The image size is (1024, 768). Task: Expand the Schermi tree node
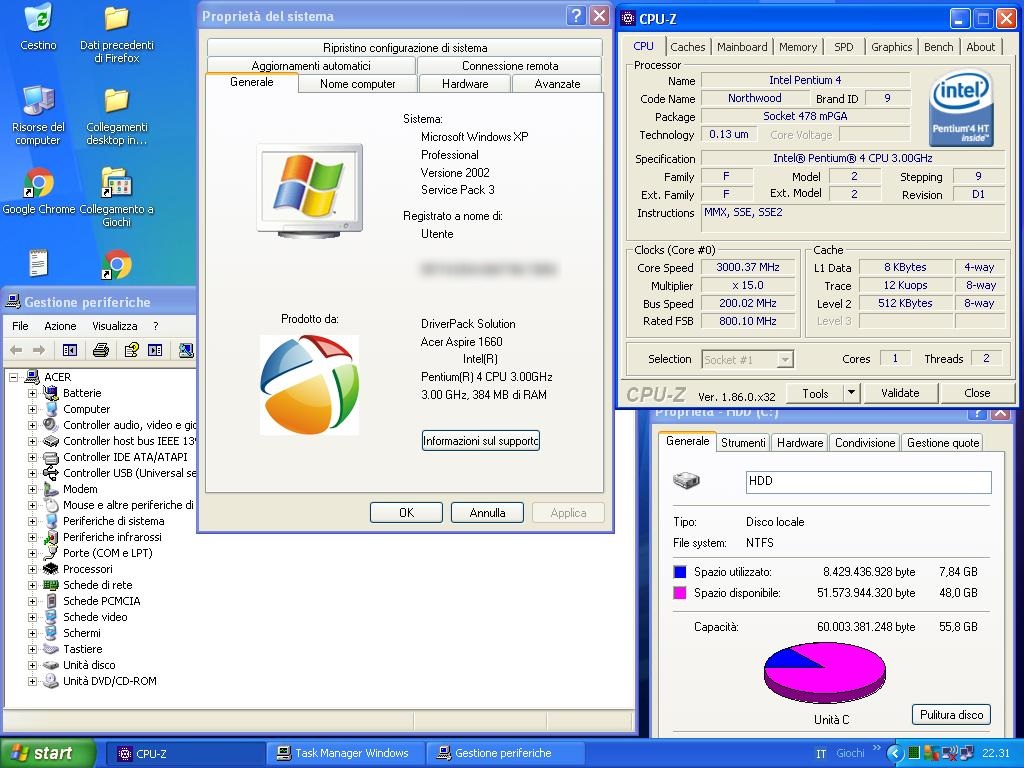(32, 633)
